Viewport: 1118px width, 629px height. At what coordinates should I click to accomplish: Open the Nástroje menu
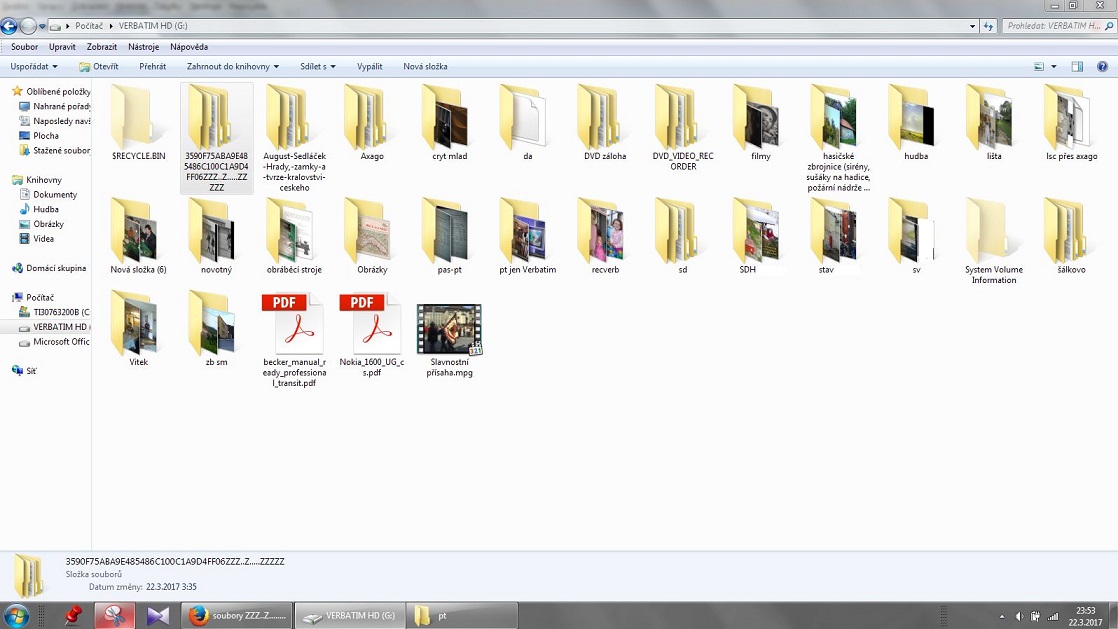143,47
